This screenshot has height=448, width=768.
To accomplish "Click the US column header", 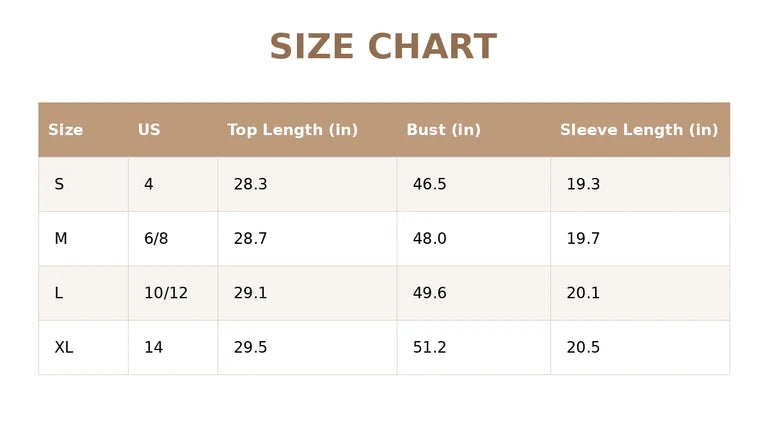I will tap(149, 130).
